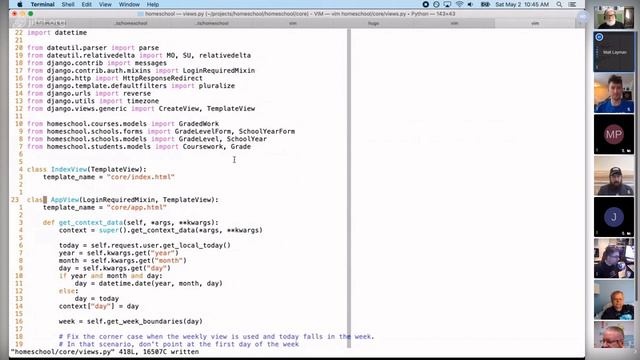Image resolution: width=640 pixels, height=360 pixels.
Task: Click the GradedWork import line
Action: click(123, 124)
